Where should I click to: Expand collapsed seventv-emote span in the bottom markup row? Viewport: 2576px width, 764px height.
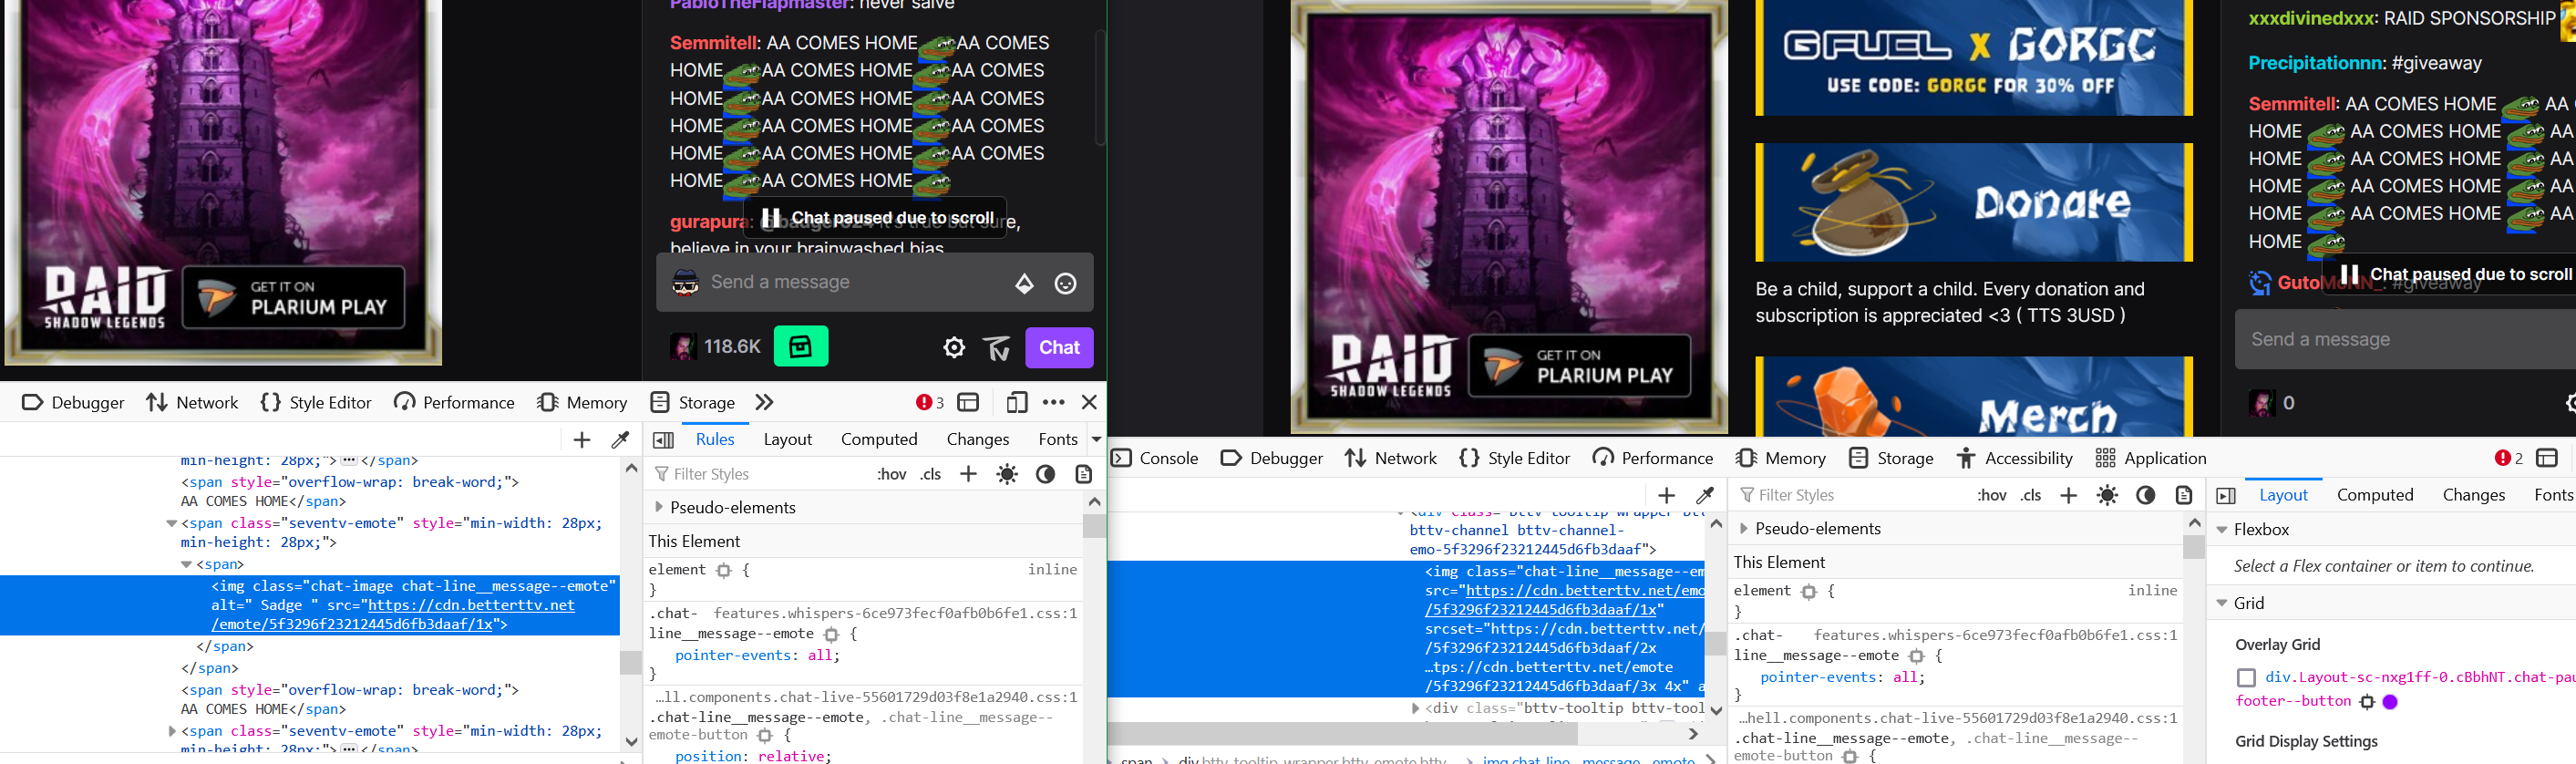[172, 731]
